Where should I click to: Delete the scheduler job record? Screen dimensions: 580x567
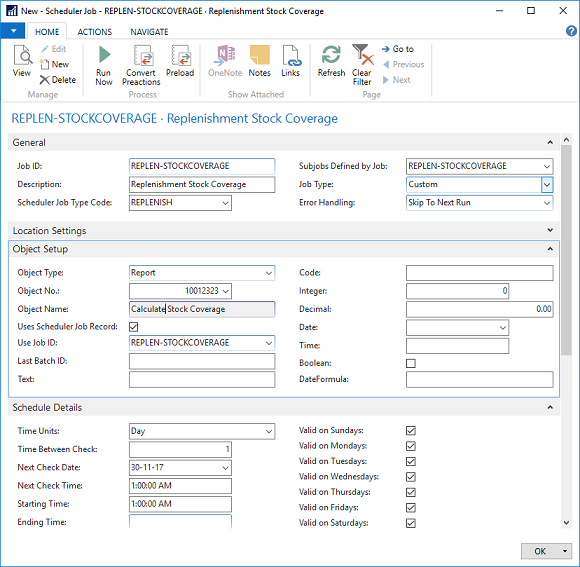click(x=58, y=80)
